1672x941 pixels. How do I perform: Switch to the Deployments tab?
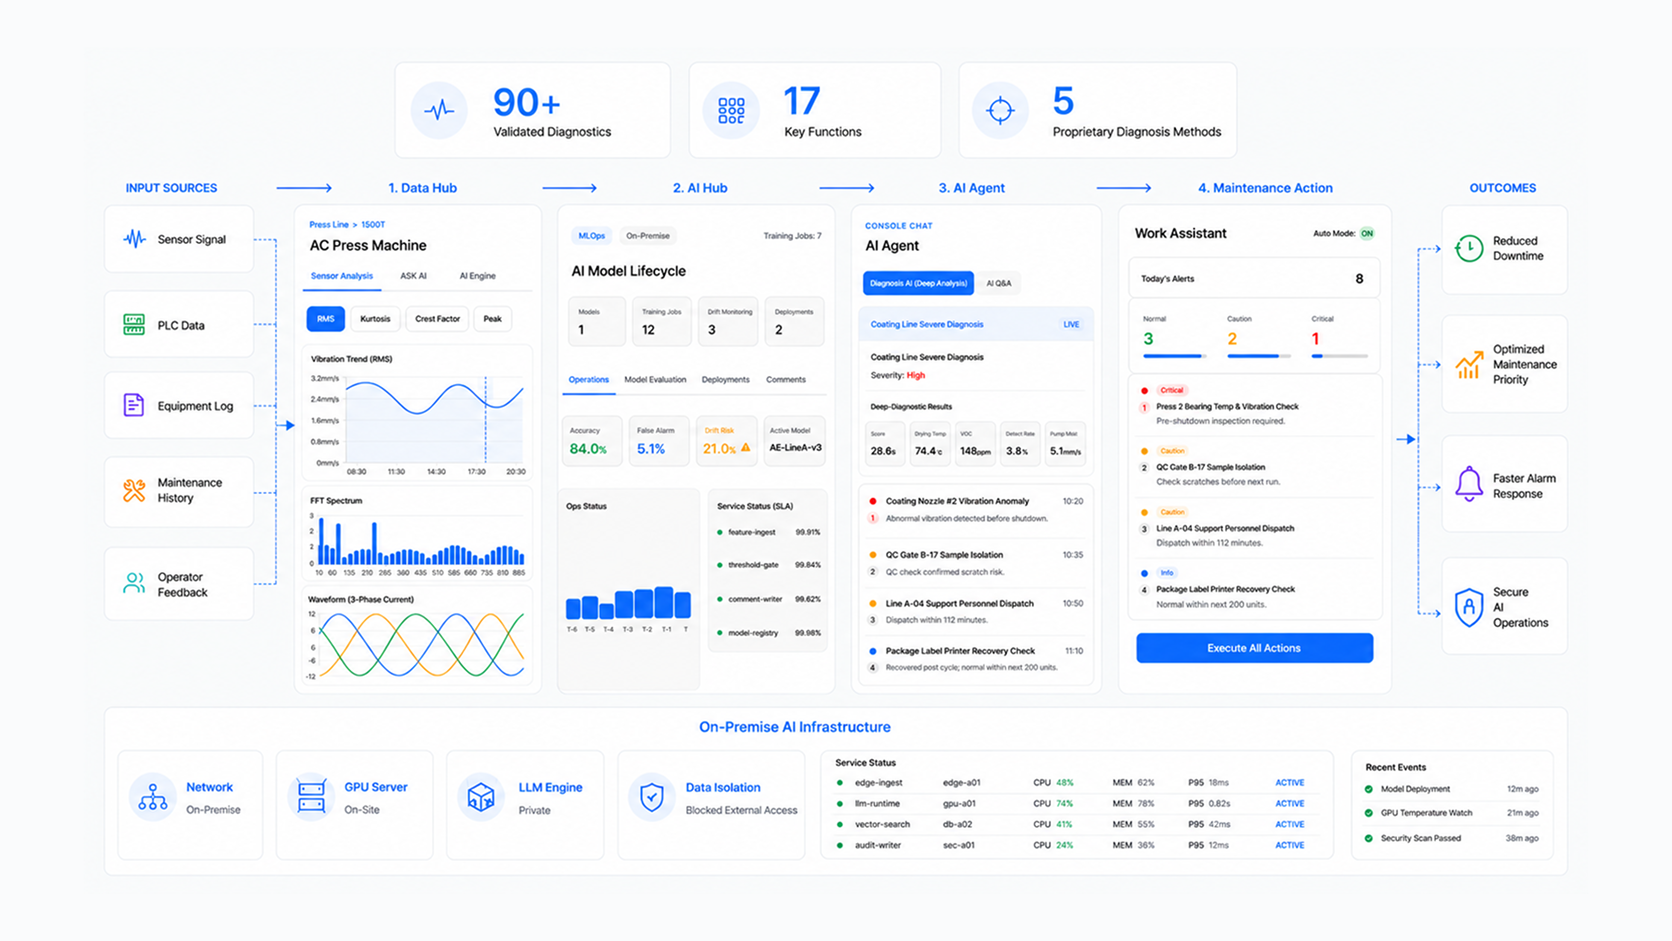pos(725,380)
